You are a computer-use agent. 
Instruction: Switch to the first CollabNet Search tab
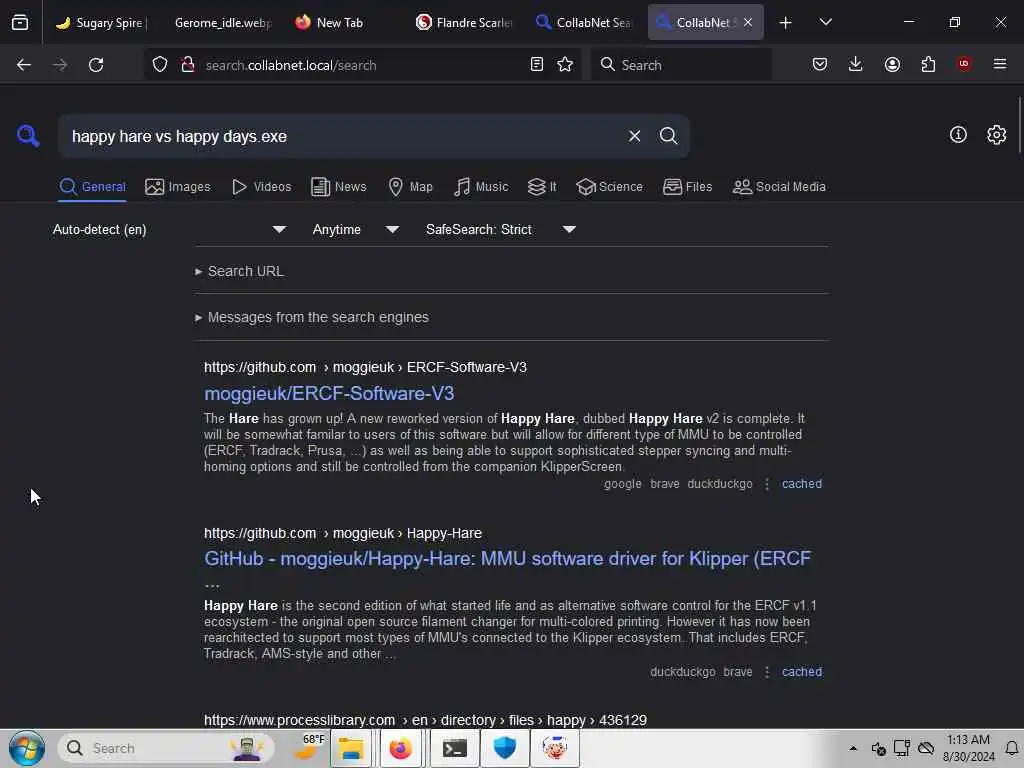click(584, 22)
